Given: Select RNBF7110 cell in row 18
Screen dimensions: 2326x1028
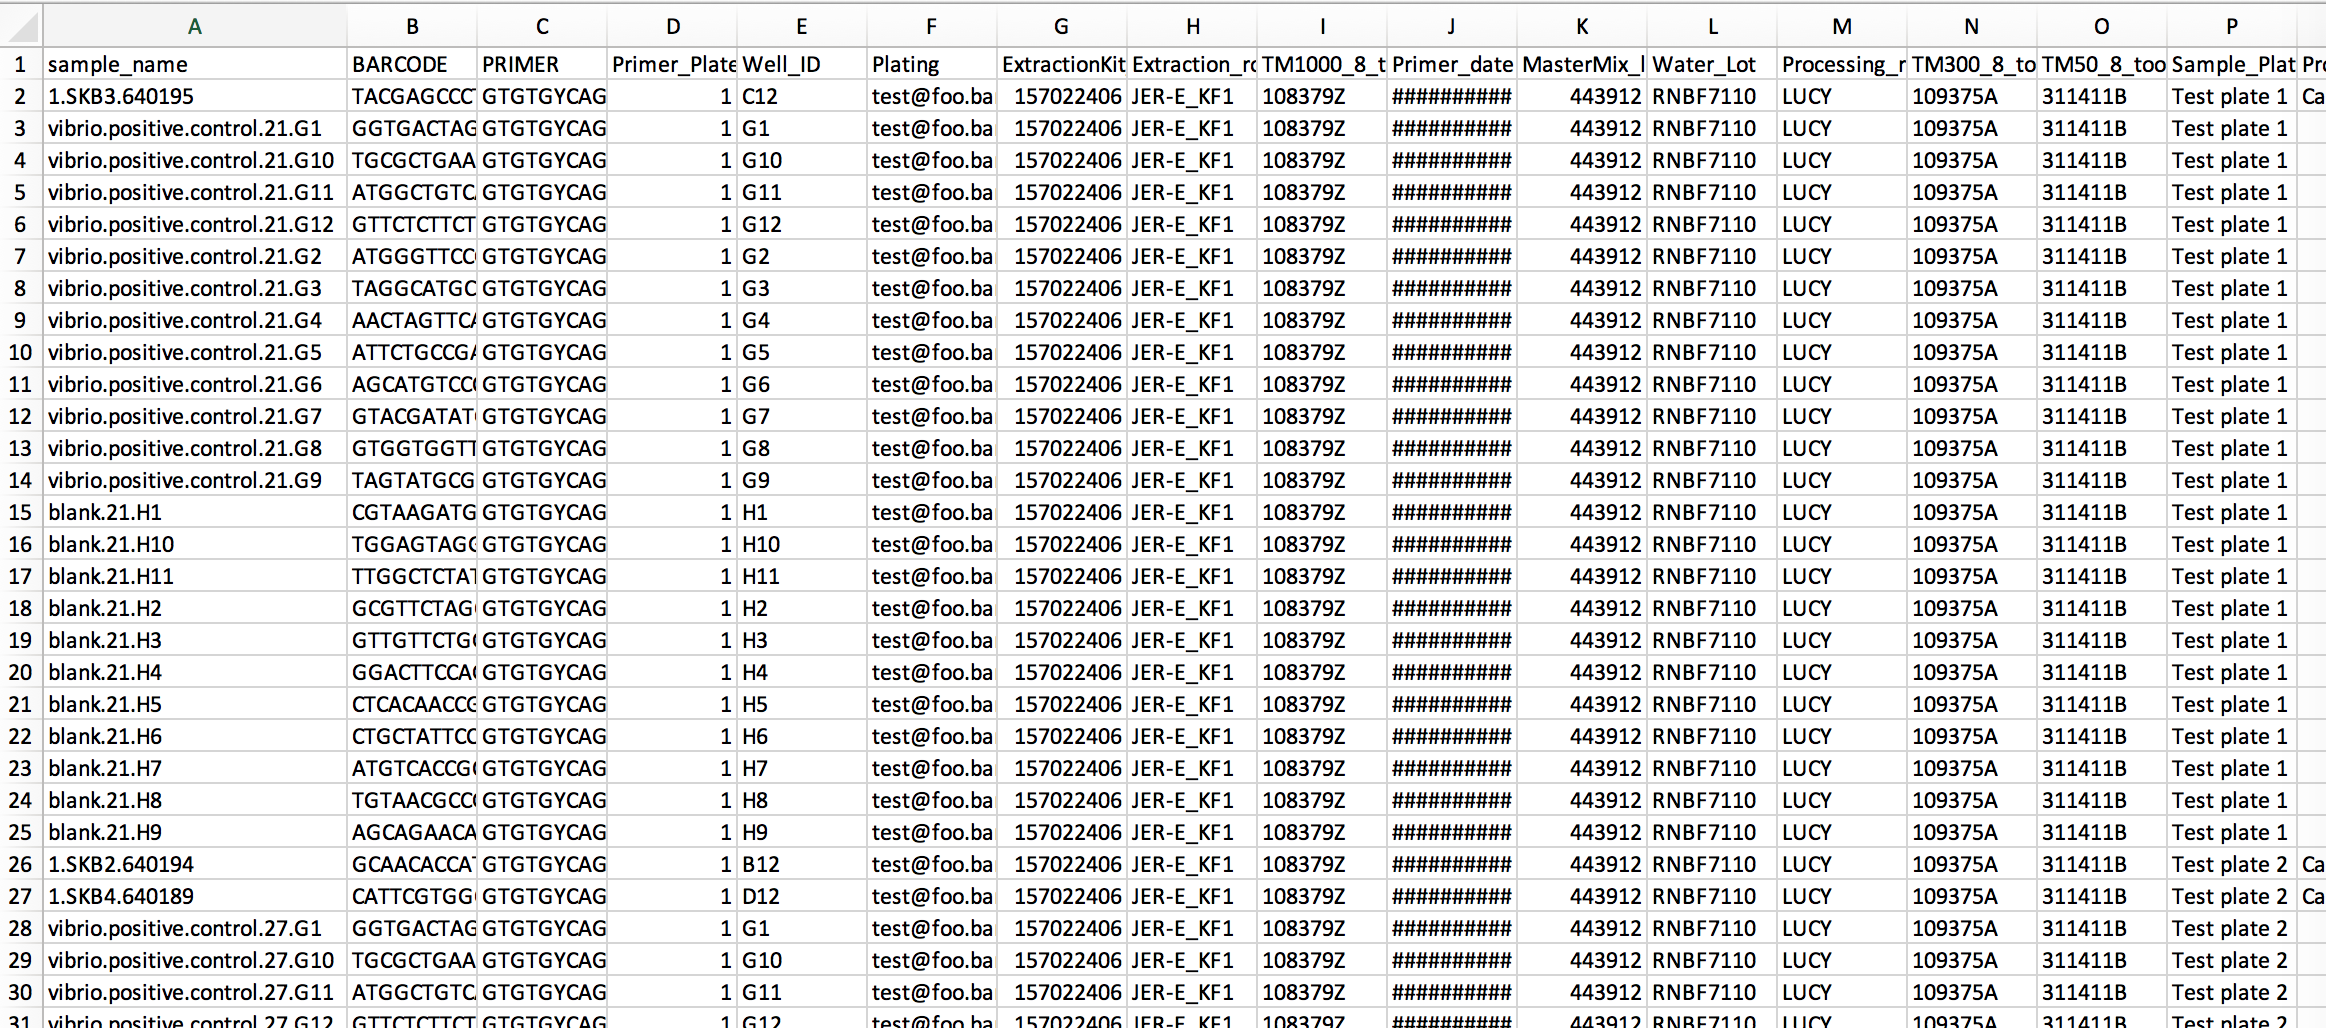Looking at the screenshot, I should (x=1712, y=608).
